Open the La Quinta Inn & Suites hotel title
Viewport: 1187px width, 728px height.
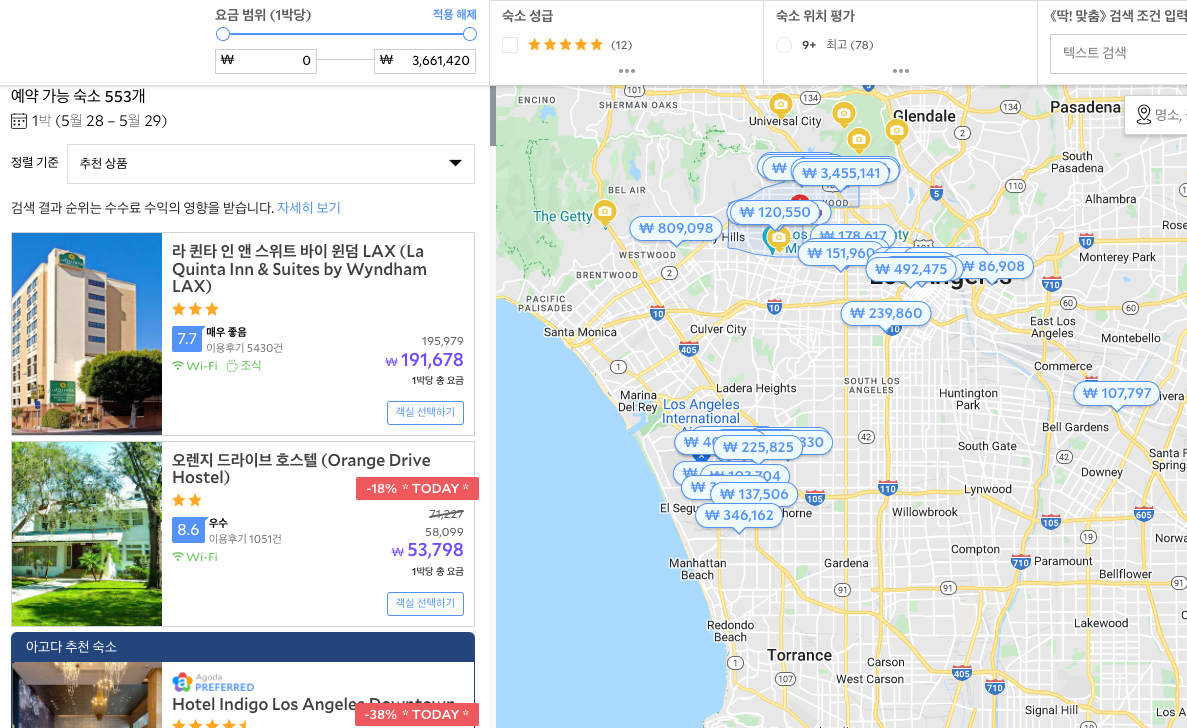[x=299, y=269]
